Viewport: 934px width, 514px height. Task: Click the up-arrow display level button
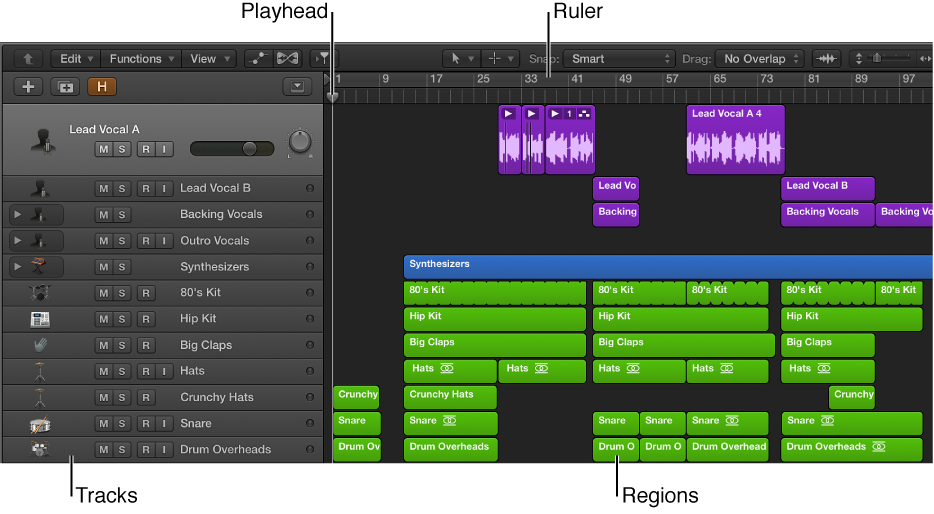click(27, 58)
